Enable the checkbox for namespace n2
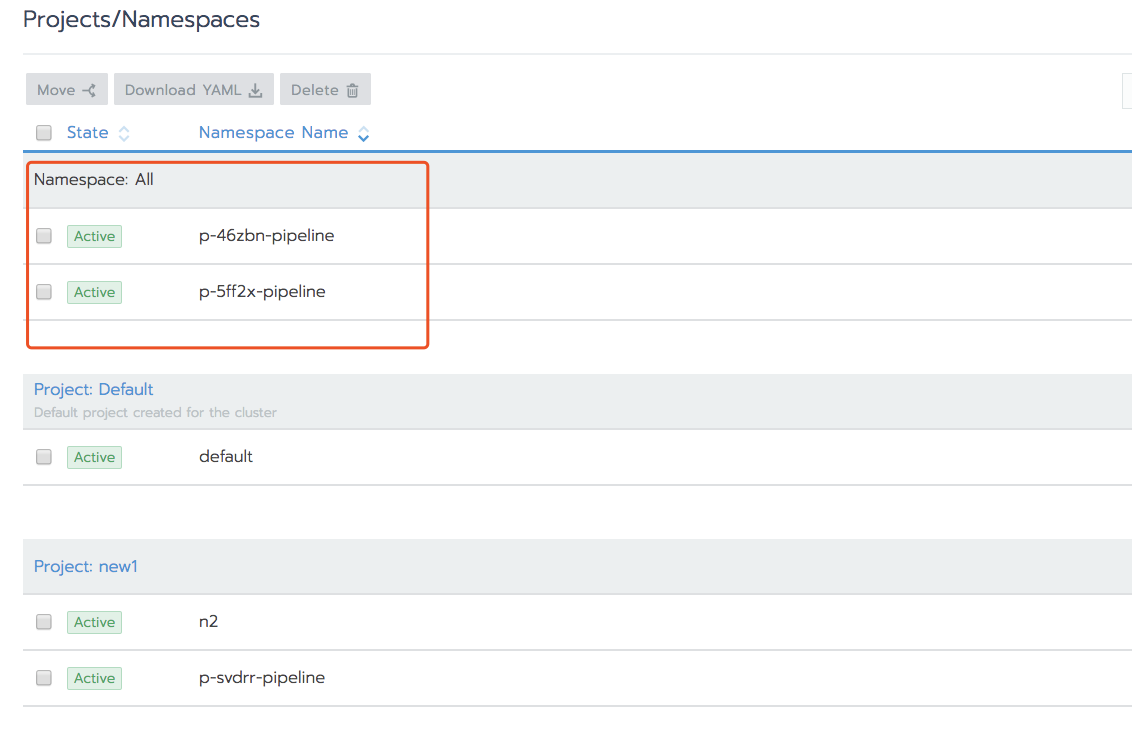 click(43, 621)
